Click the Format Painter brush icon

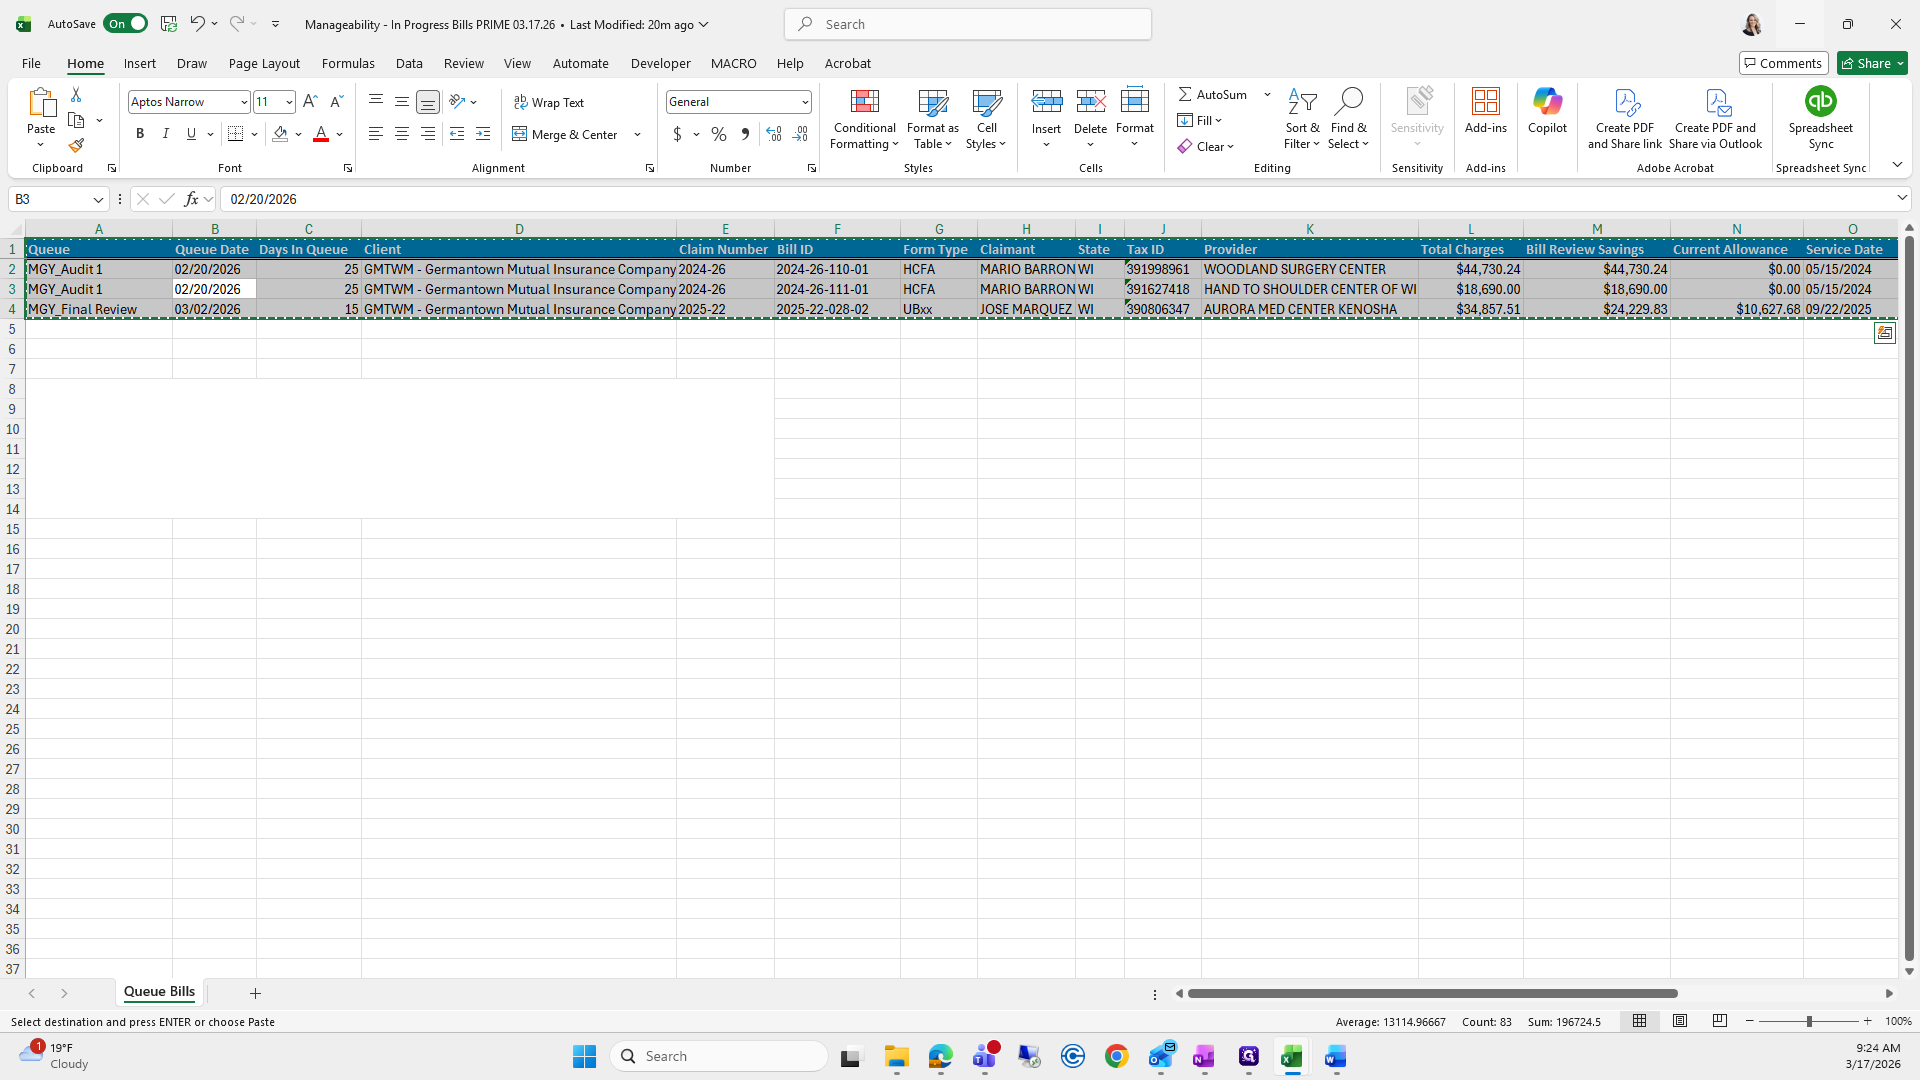[x=76, y=146]
